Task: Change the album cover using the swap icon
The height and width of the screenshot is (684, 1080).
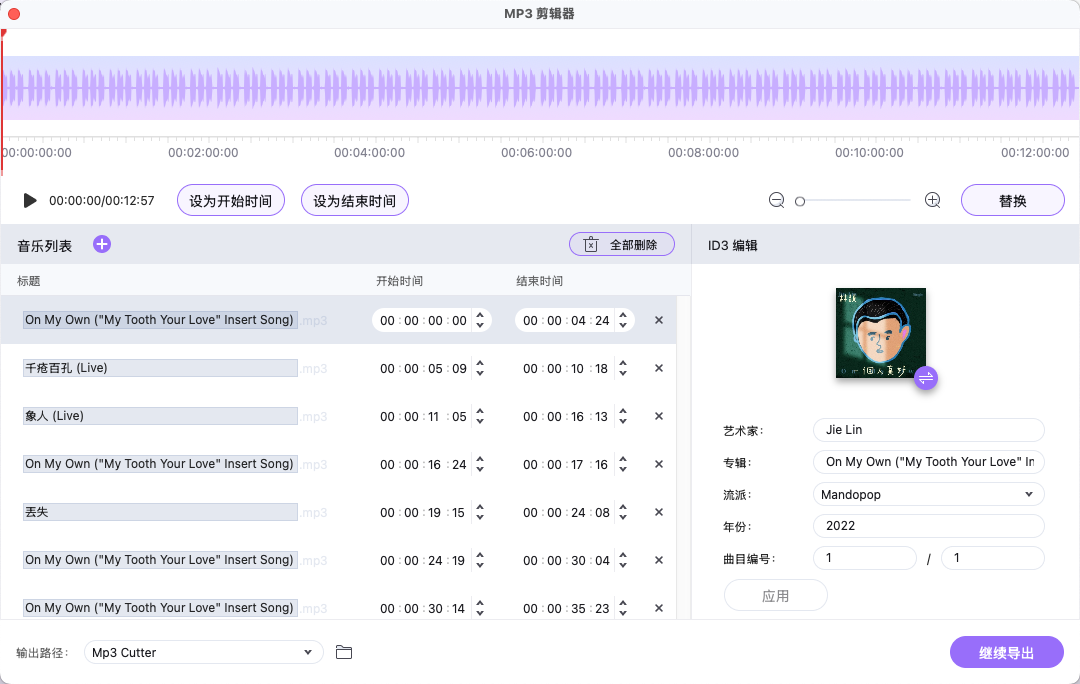Action: (925, 378)
